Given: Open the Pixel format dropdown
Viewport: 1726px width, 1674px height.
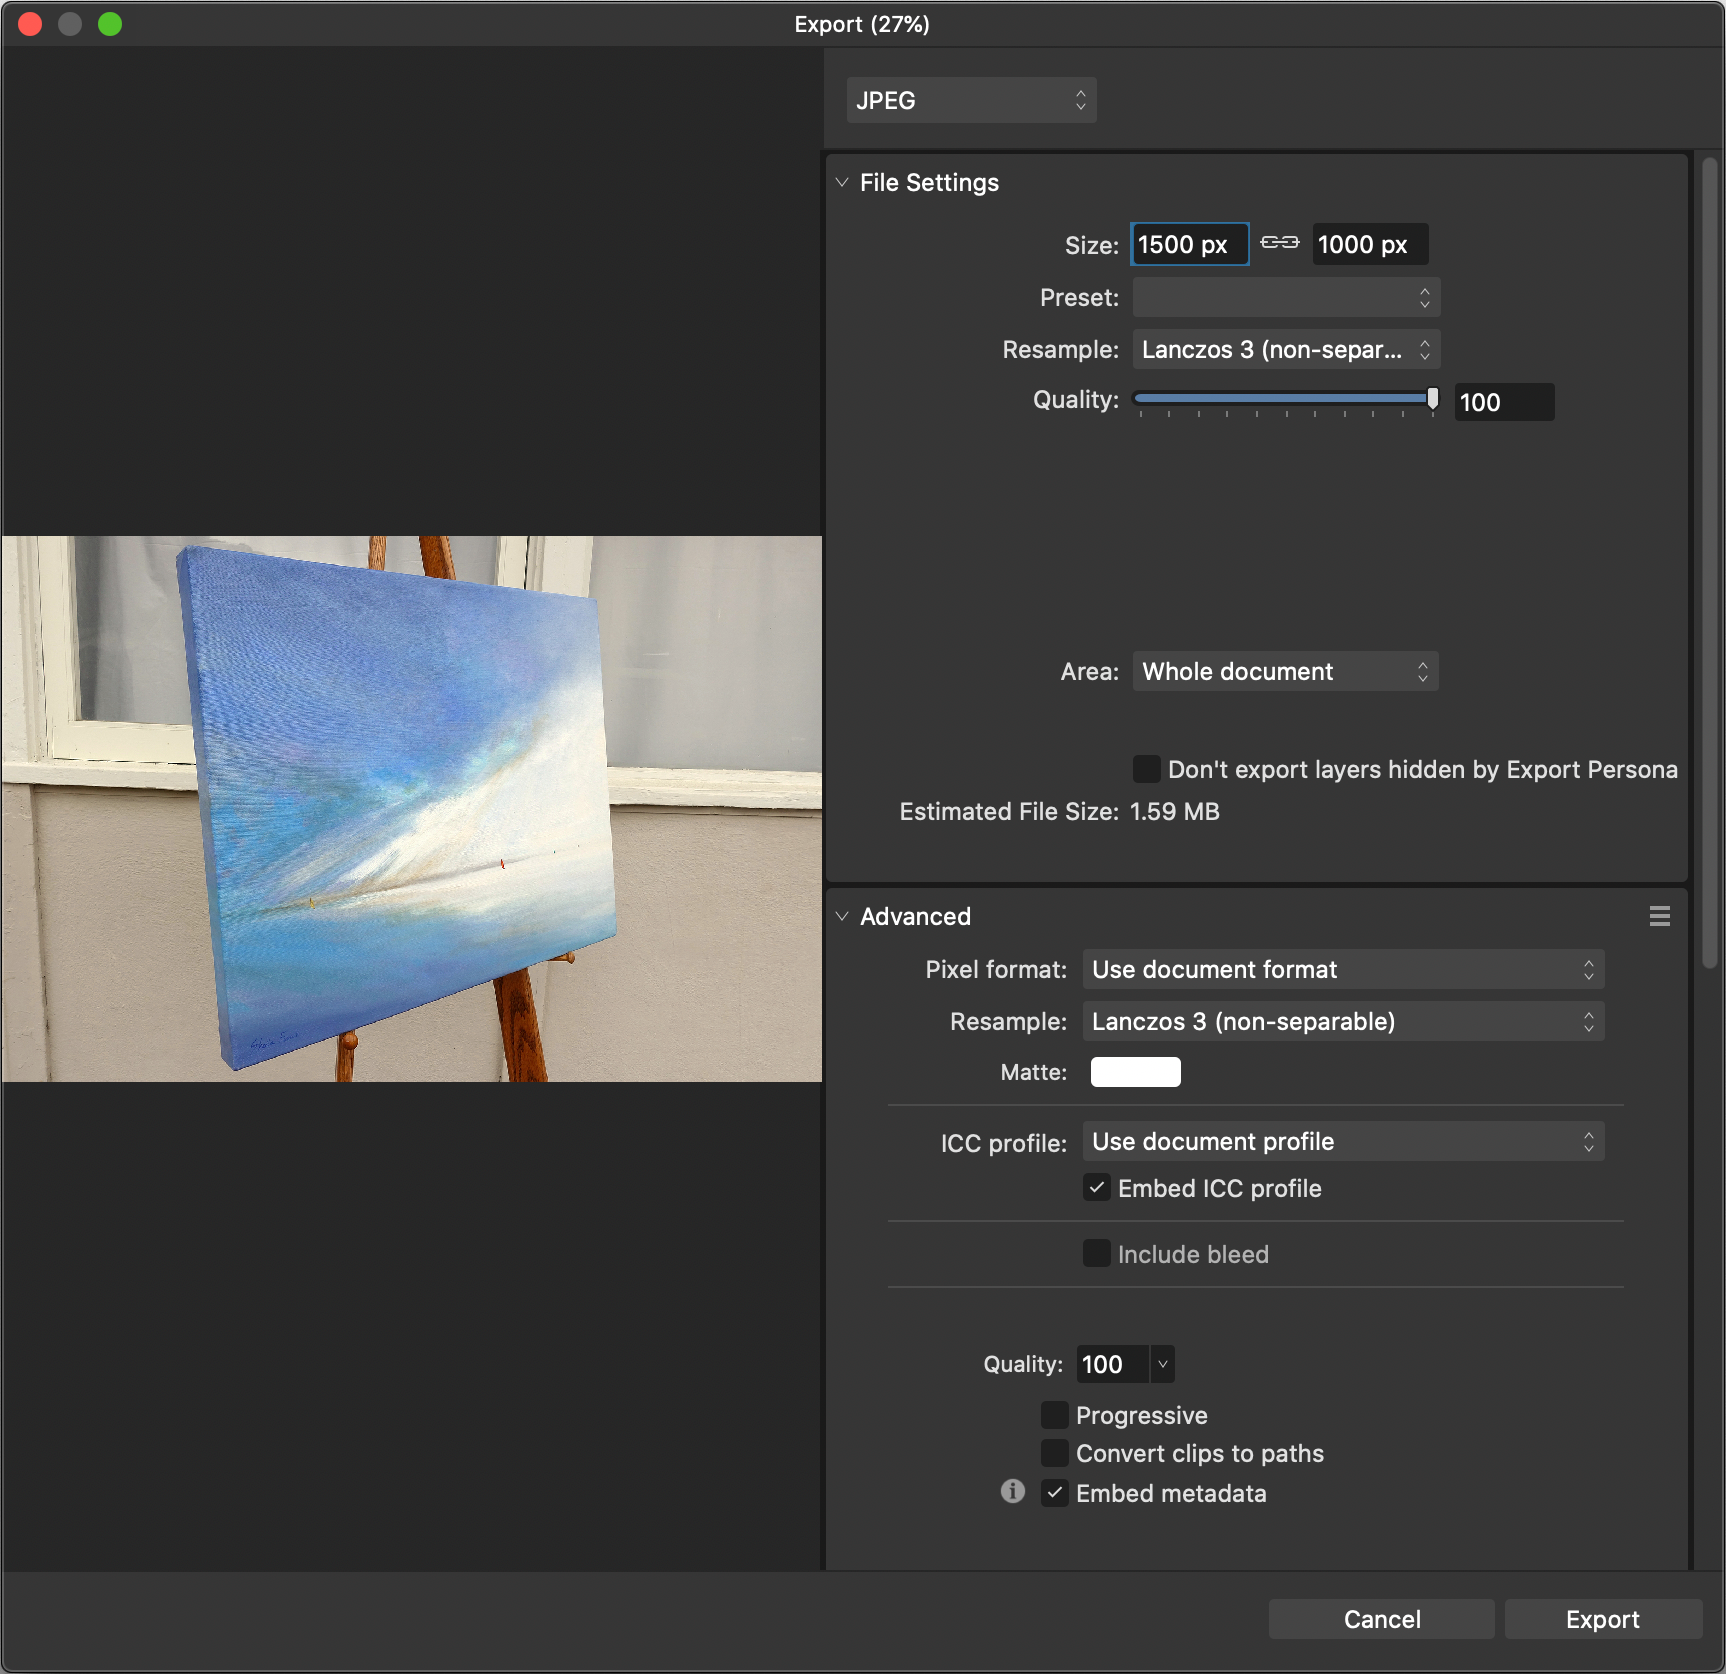Looking at the screenshot, I should (x=1343, y=969).
